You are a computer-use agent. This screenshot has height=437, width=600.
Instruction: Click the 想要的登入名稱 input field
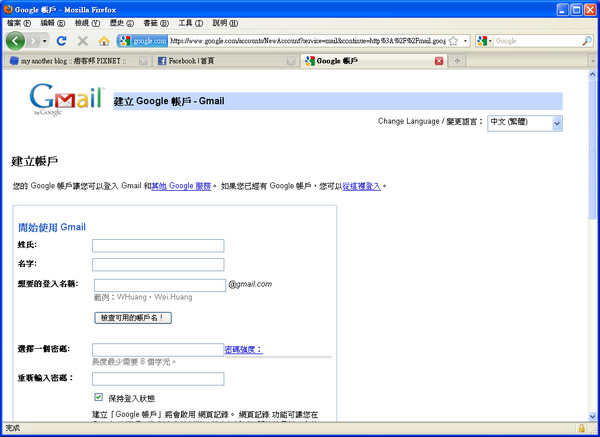(160, 285)
